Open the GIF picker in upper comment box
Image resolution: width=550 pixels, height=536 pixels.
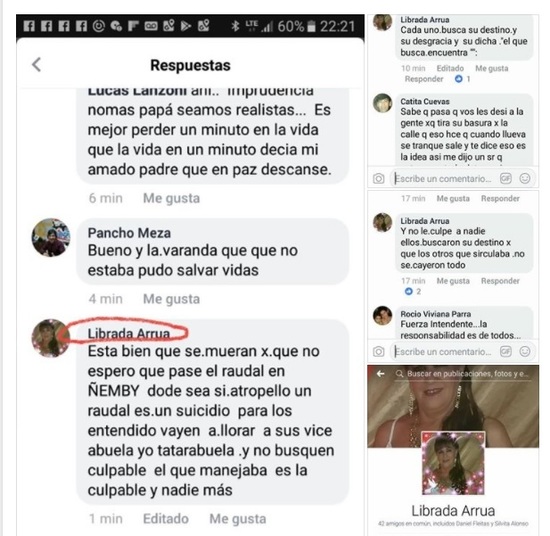pos(505,179)
